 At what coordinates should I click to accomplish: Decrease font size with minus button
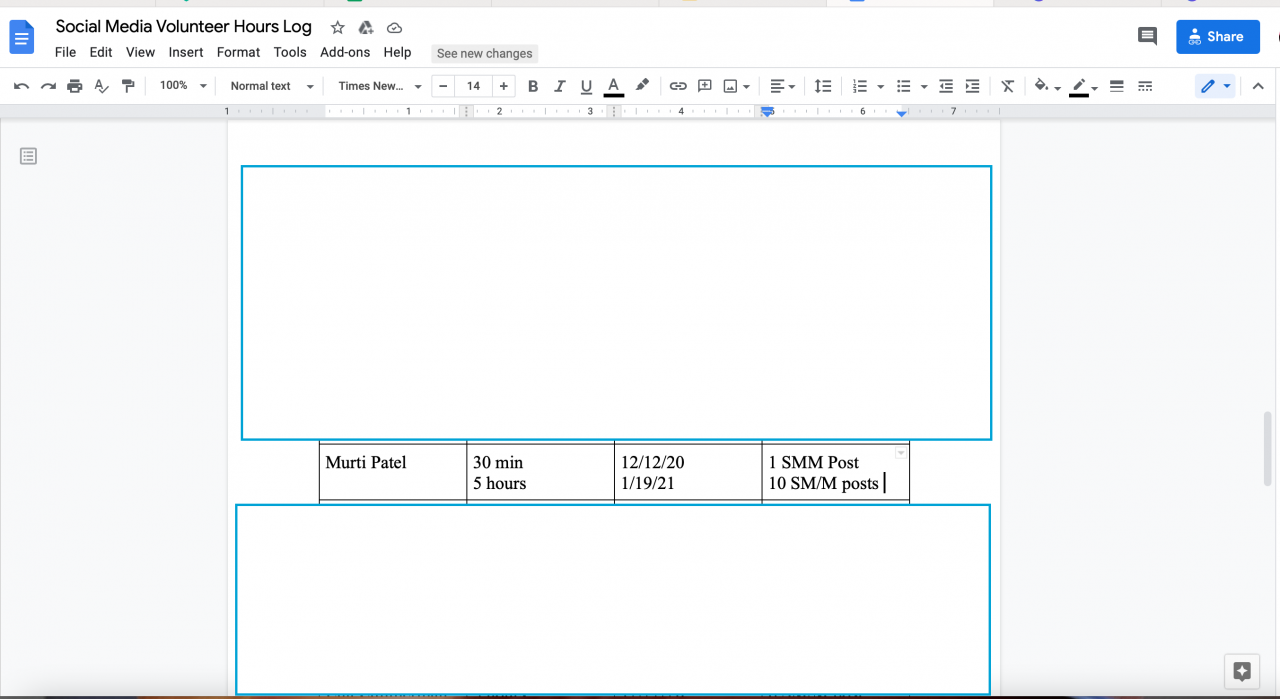pos(443,86)
